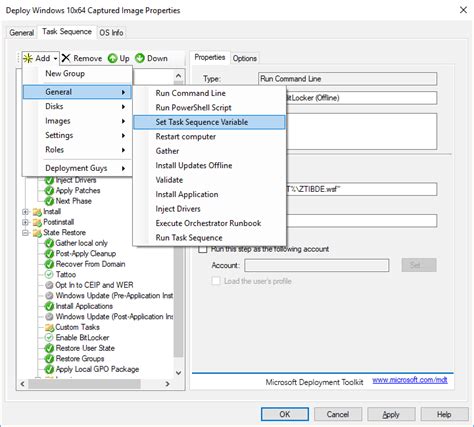The width and height of the screenshot is (474, 427).
Task: Open the Options tab
Action: coord(244,58)
